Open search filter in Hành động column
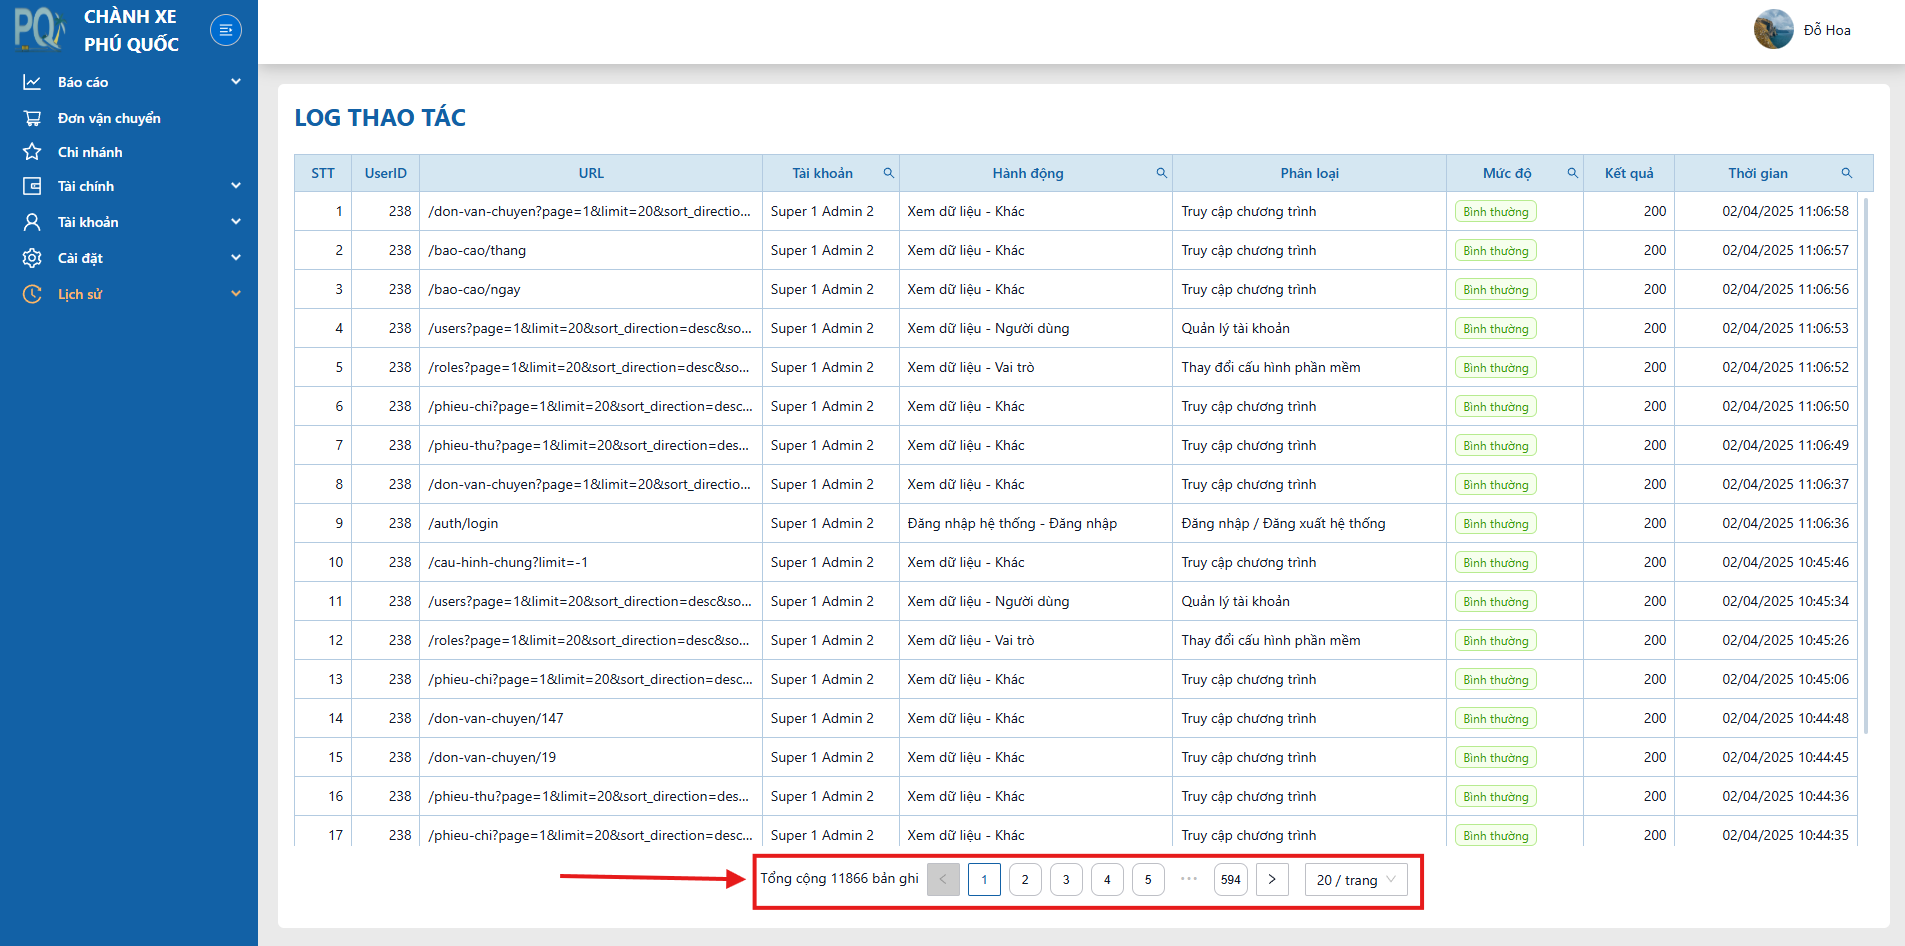Viewport: 1905px width, 946px height. (x=1161, y=173)
